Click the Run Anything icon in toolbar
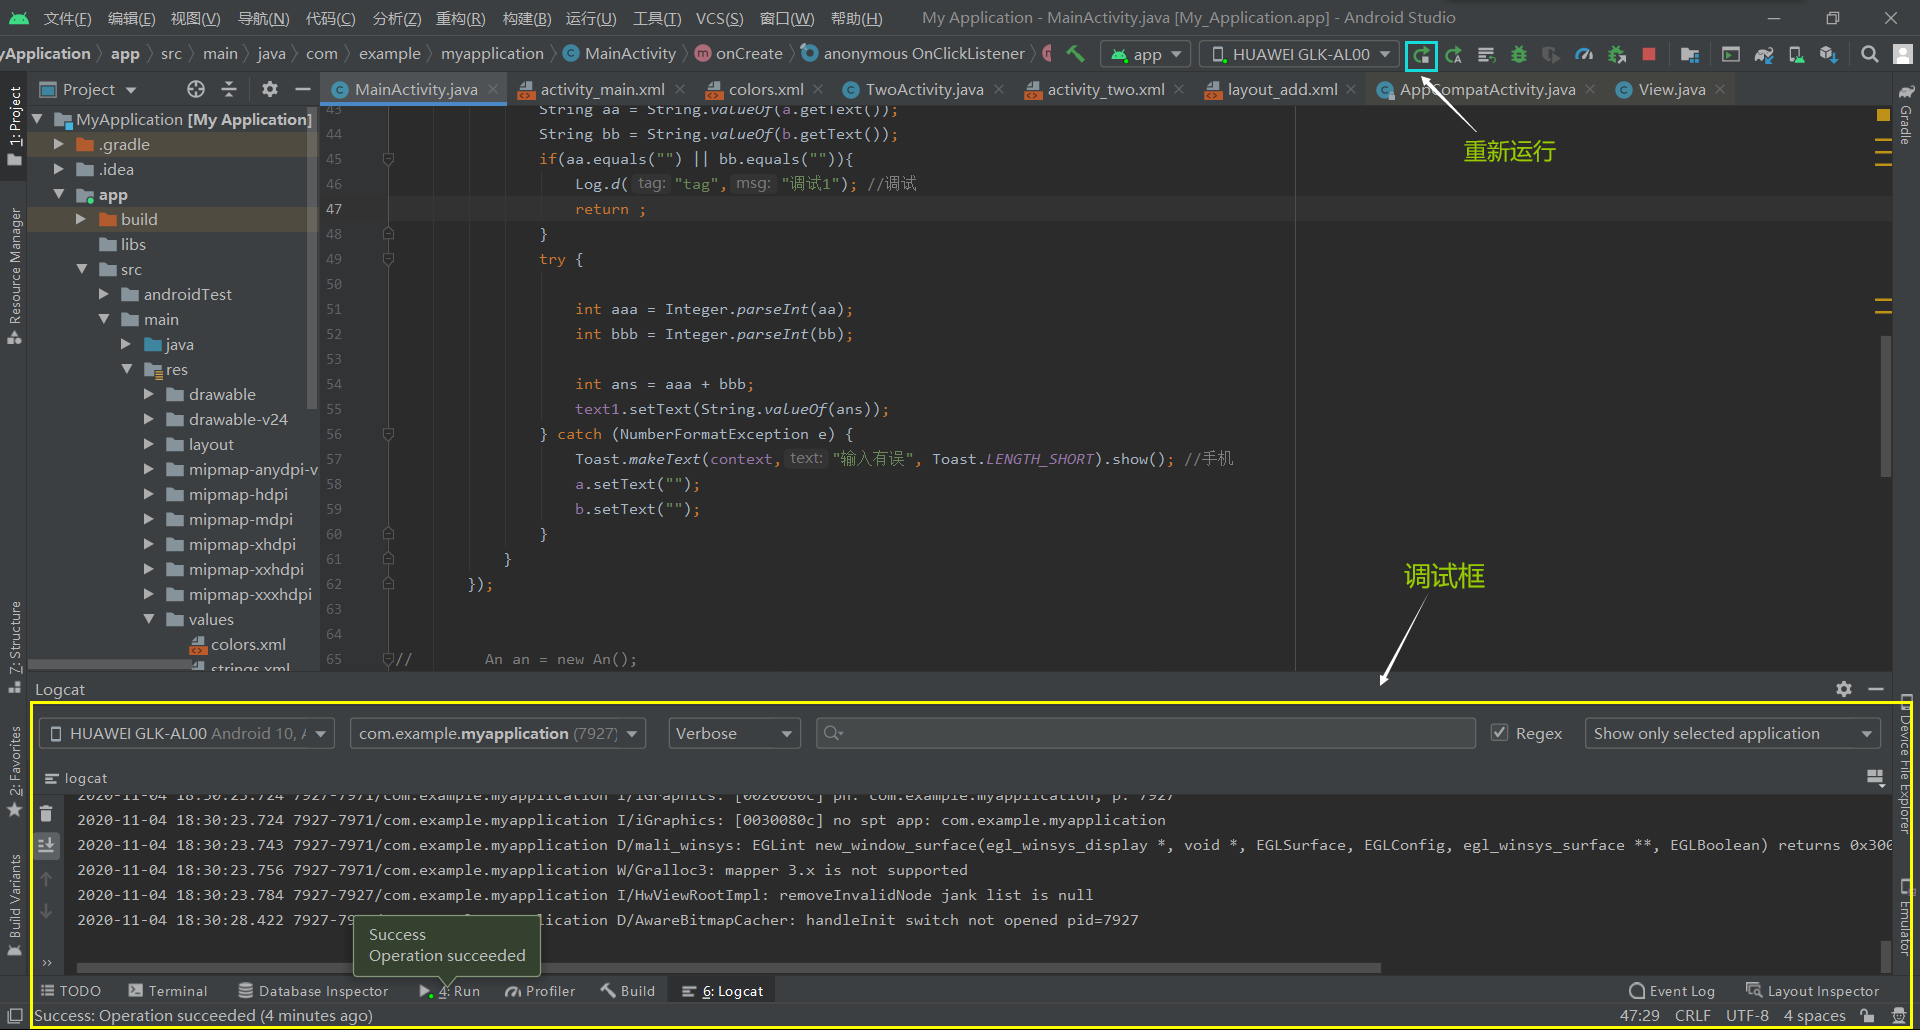The width and height of the screenshot is (1920, 1030). coord(1731,55)
